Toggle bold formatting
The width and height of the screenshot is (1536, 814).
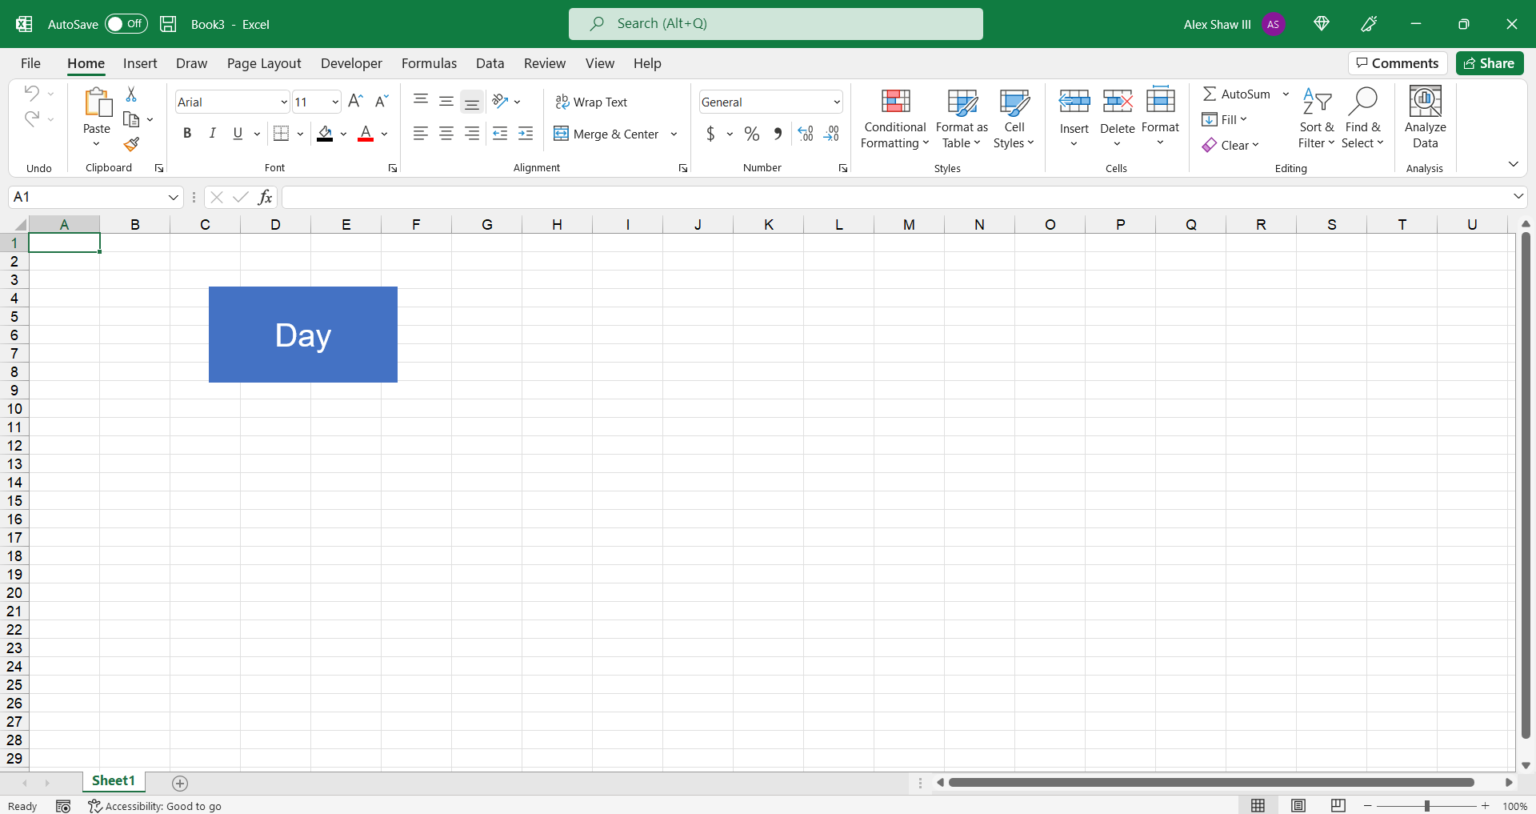click(187, 133)
